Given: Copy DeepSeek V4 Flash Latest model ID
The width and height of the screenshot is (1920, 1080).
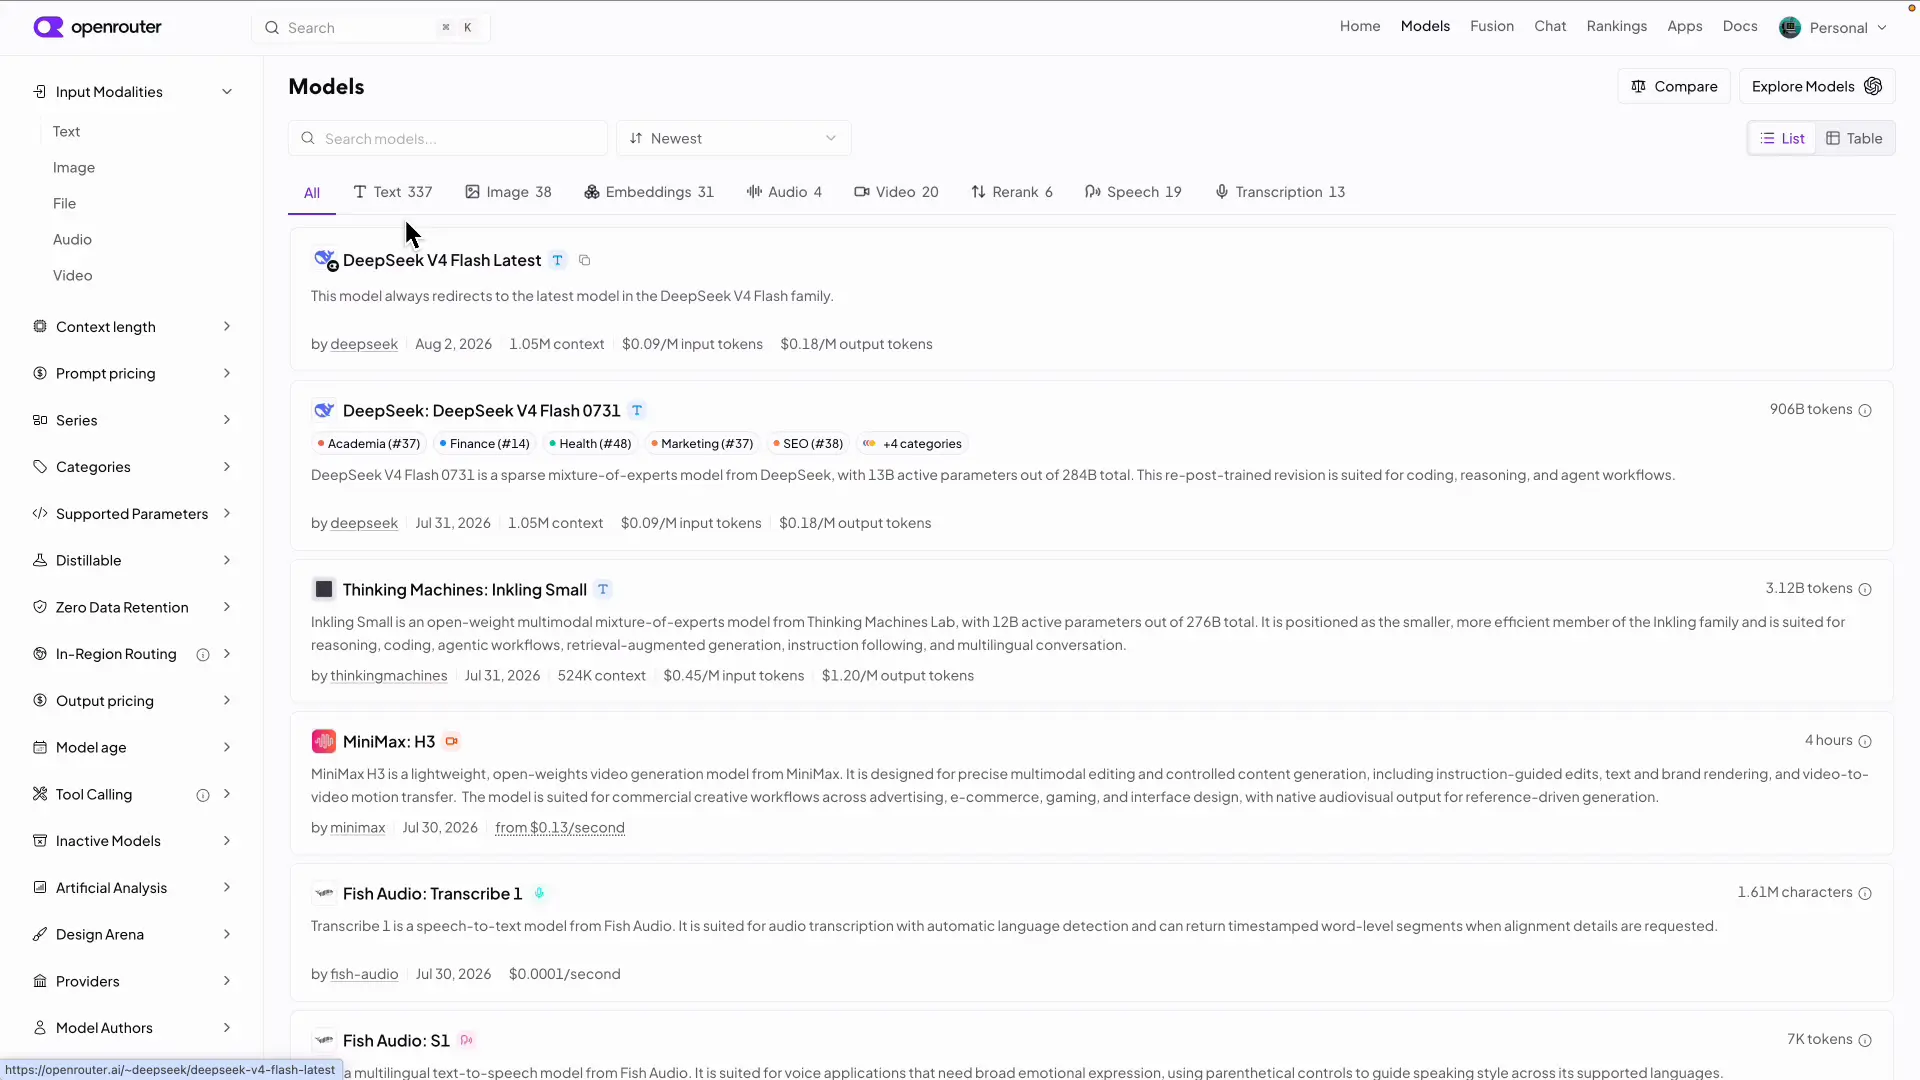Looking at the screenshot, I should [x=585, y=261].
